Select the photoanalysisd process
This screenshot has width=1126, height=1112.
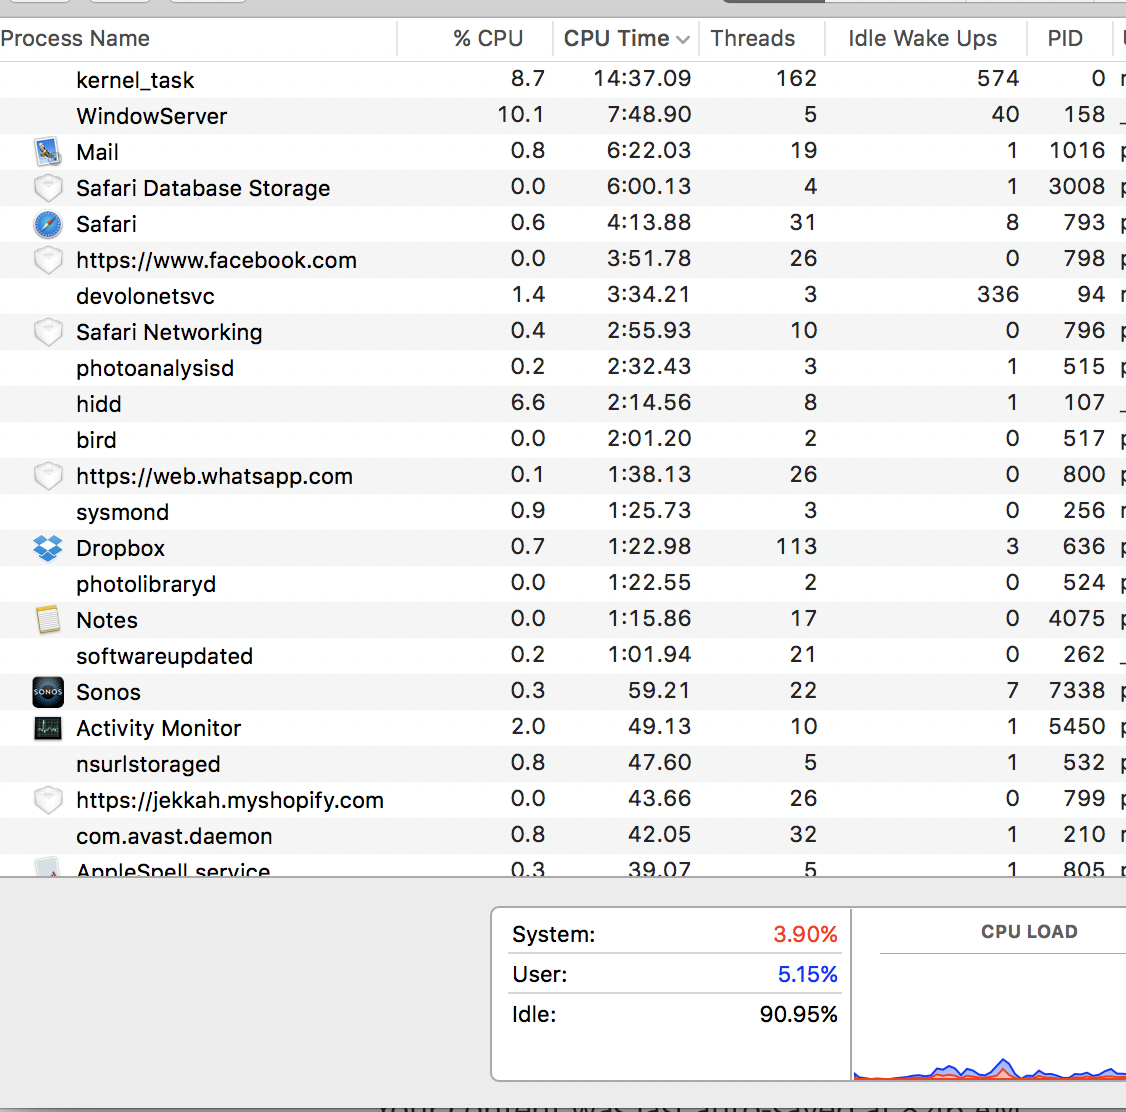[155, 368]
